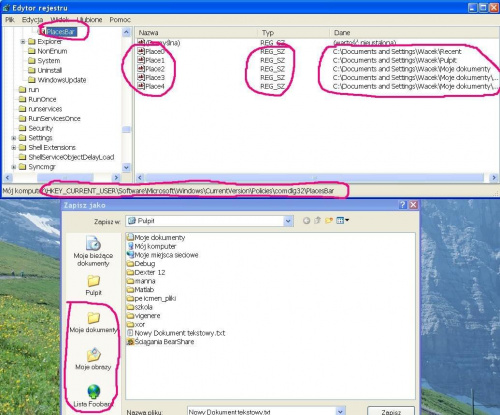Expand the Syncmgr registry key
Image resolution: width=500 pixels, height=415 pixels.
click(x=14, y=167)
